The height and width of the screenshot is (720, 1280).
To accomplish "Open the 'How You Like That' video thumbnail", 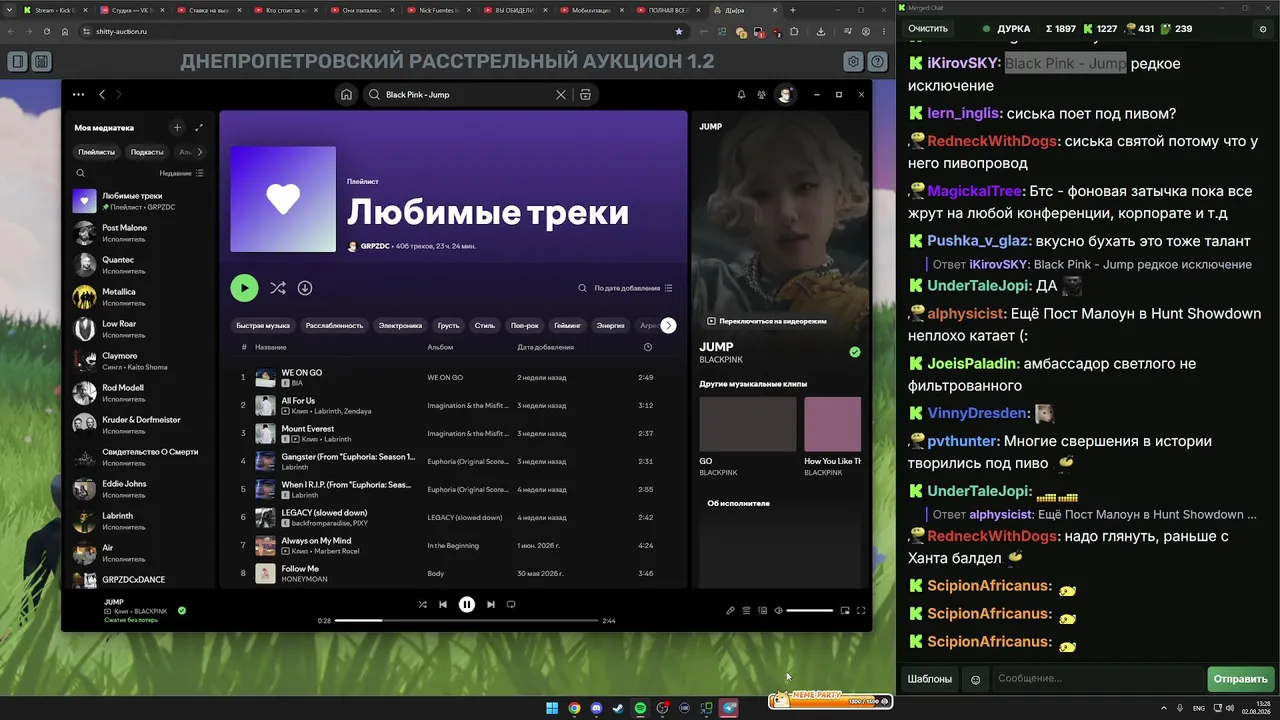I will pyautogui.click(x=833, y=424).
